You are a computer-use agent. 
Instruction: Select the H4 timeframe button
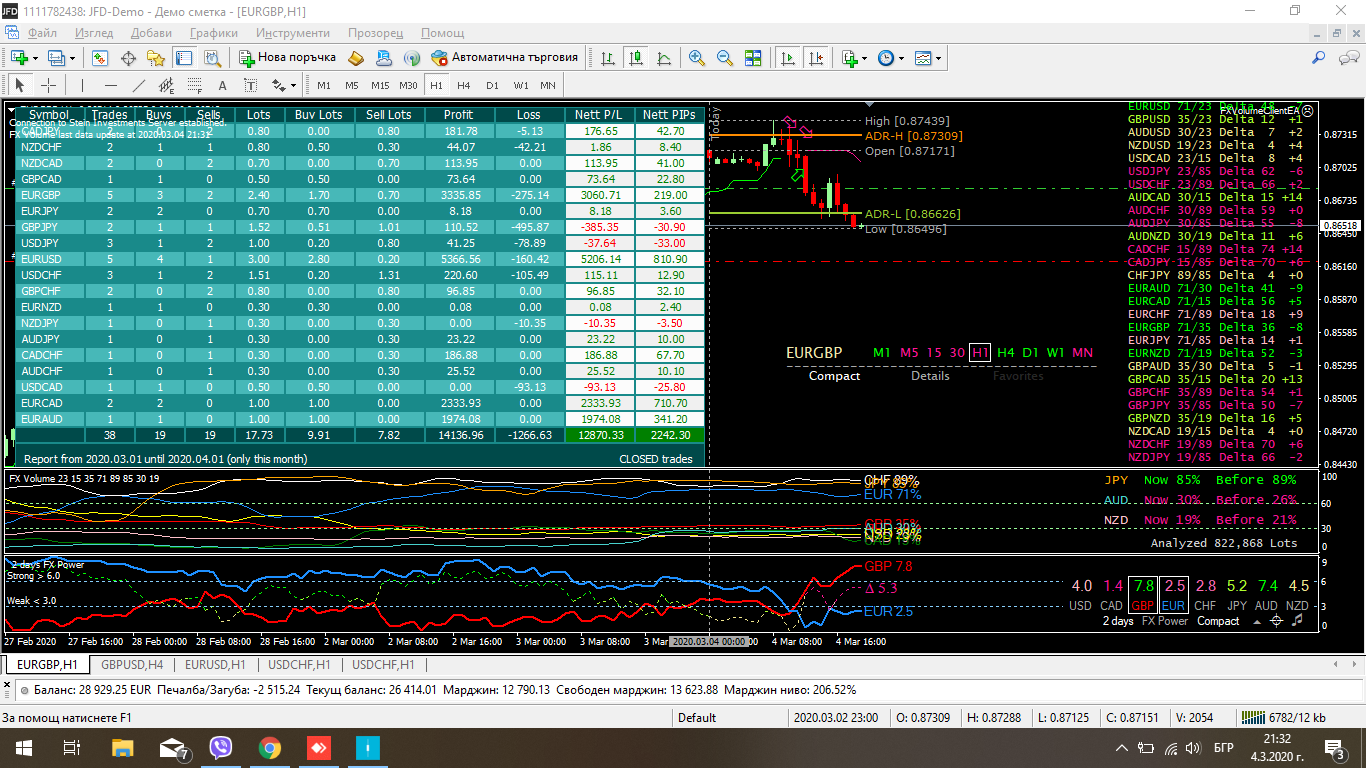point(464,85)
